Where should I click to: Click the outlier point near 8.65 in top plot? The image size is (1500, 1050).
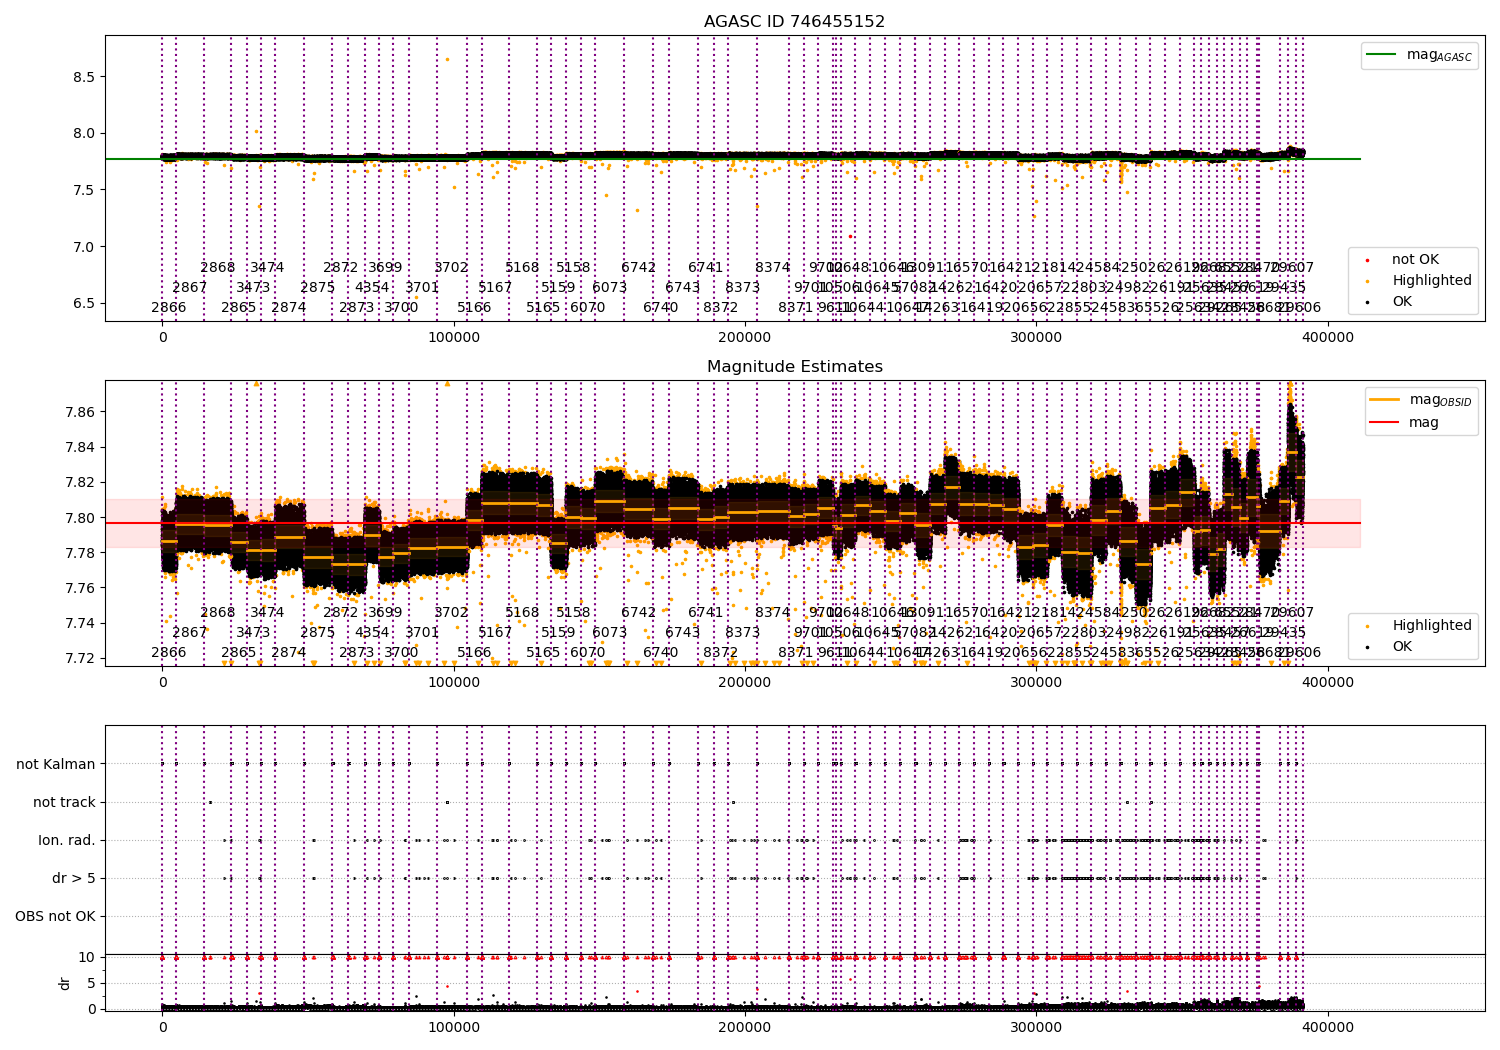[447, 59]
